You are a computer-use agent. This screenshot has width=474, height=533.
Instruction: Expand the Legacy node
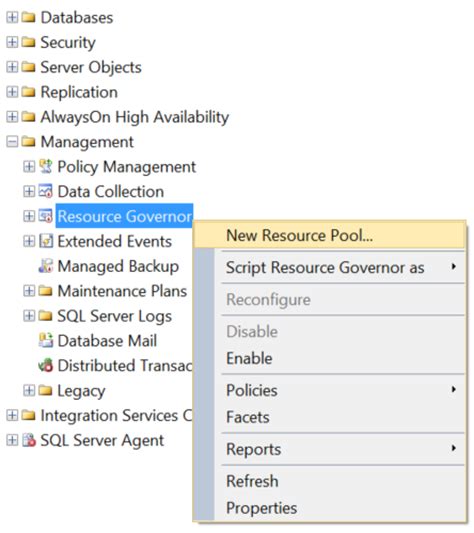click(29, 391)
